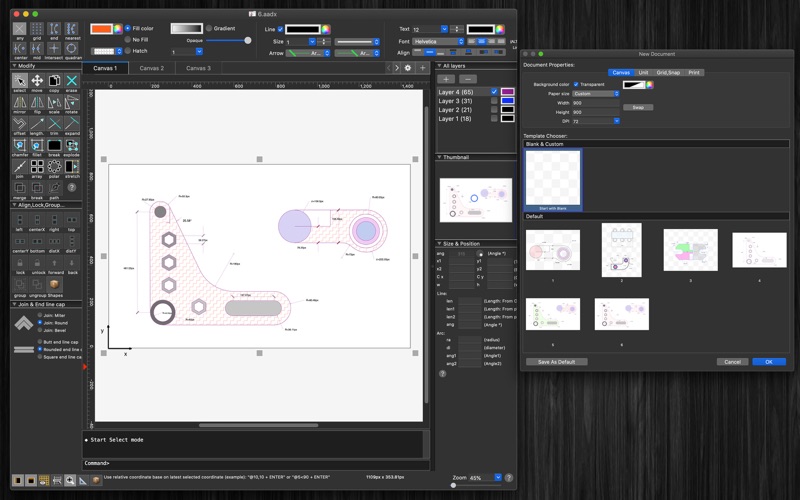Confirm with the 'OK' button
Image resolution: width=800 pixels, height=500 pixels.
tap(769, 362)
